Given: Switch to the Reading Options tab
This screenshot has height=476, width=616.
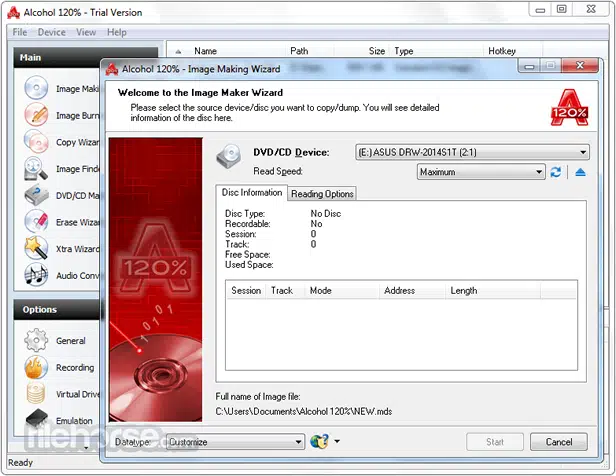Looking at the screenshot, I should [322, 194].
